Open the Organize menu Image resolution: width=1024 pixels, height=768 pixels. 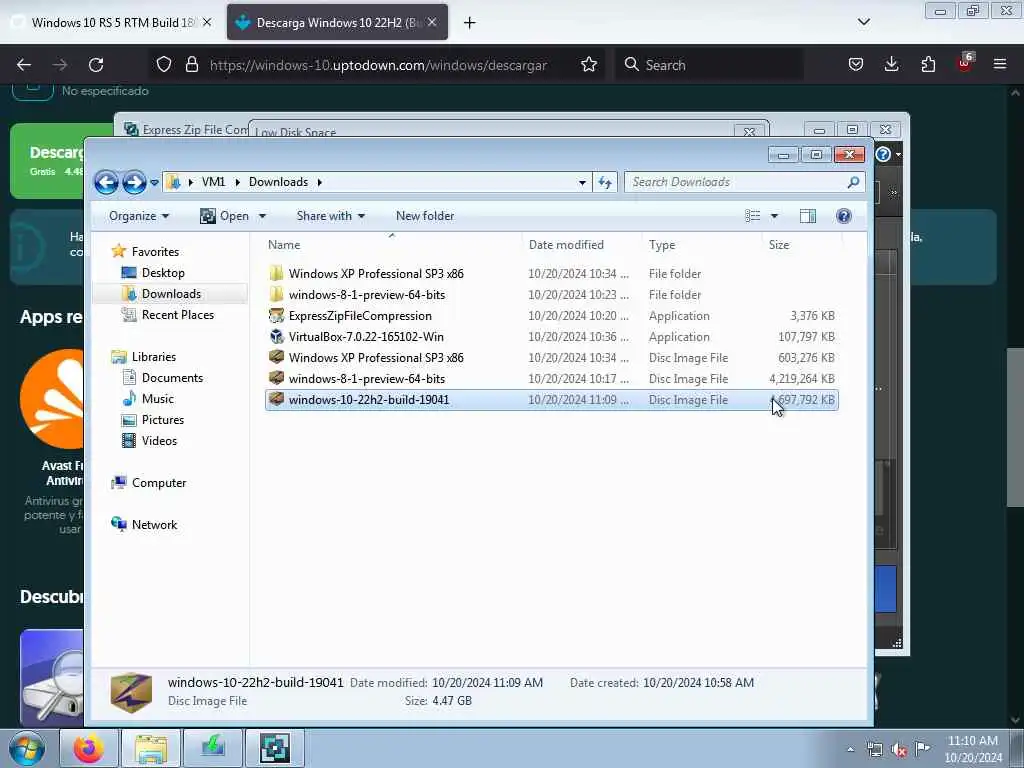139,216
